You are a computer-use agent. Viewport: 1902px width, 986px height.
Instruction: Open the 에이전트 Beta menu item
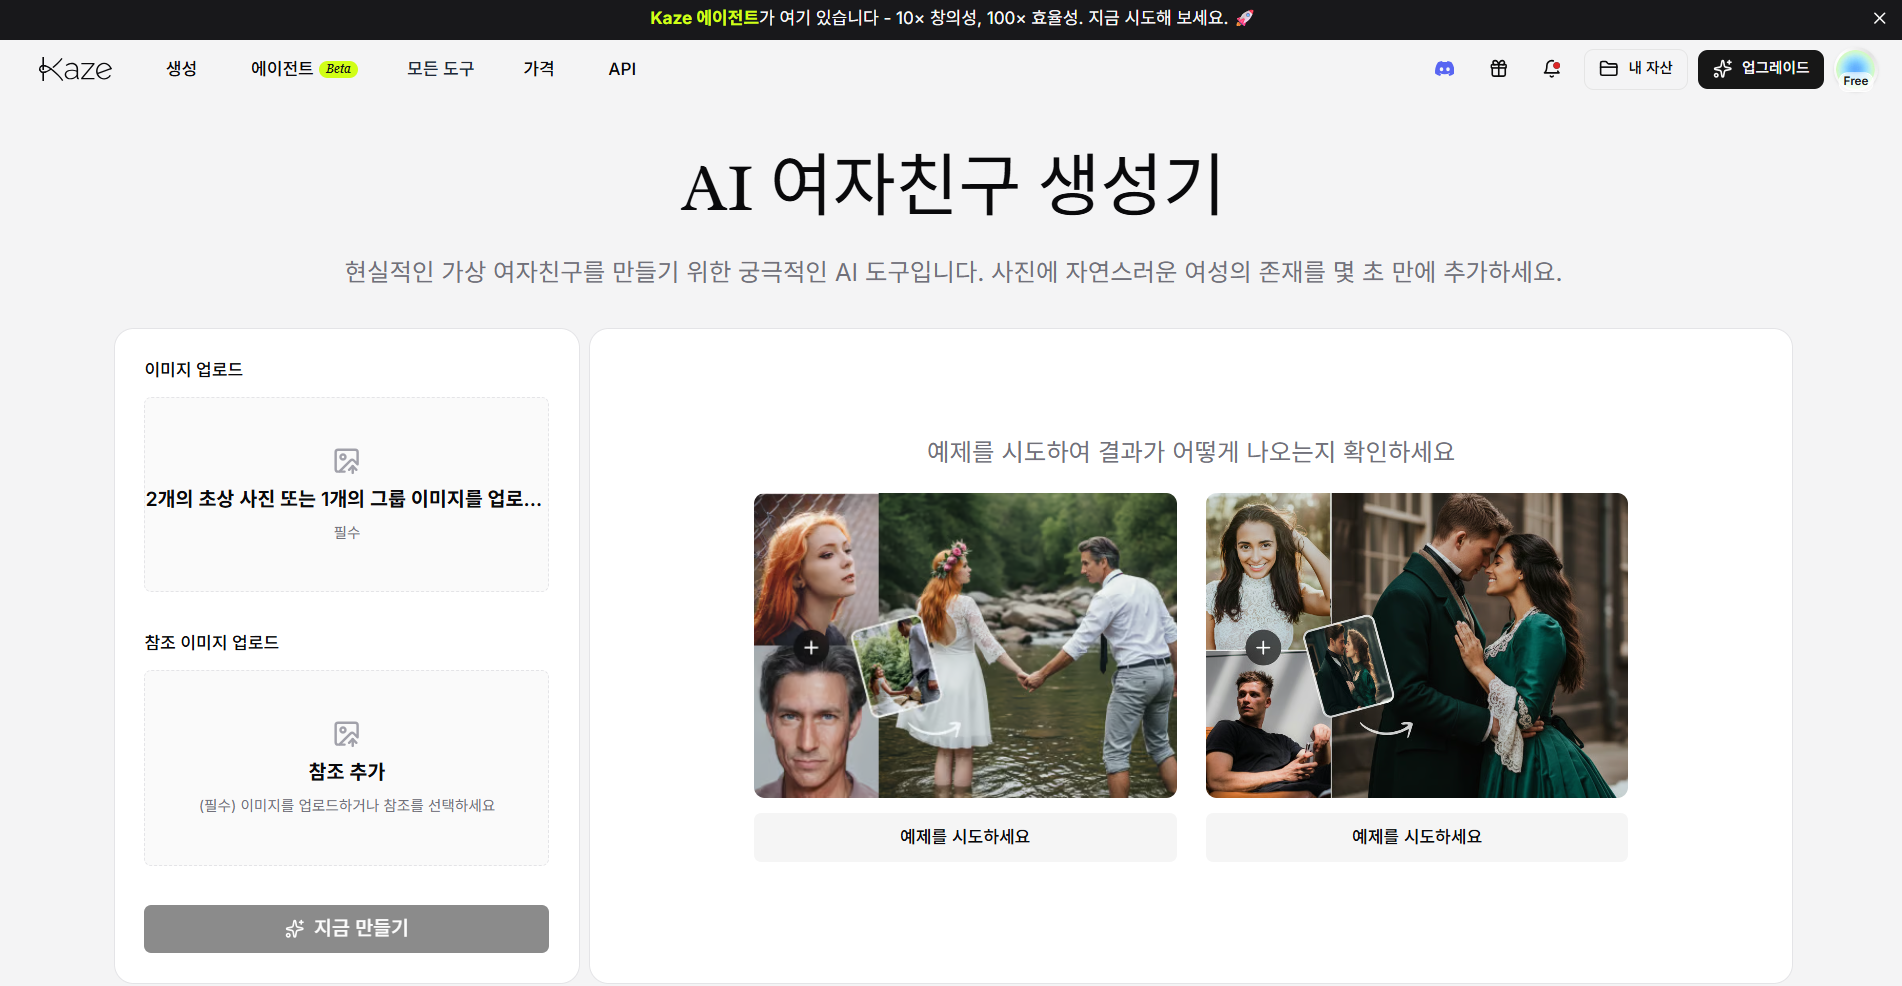point(304,69)
